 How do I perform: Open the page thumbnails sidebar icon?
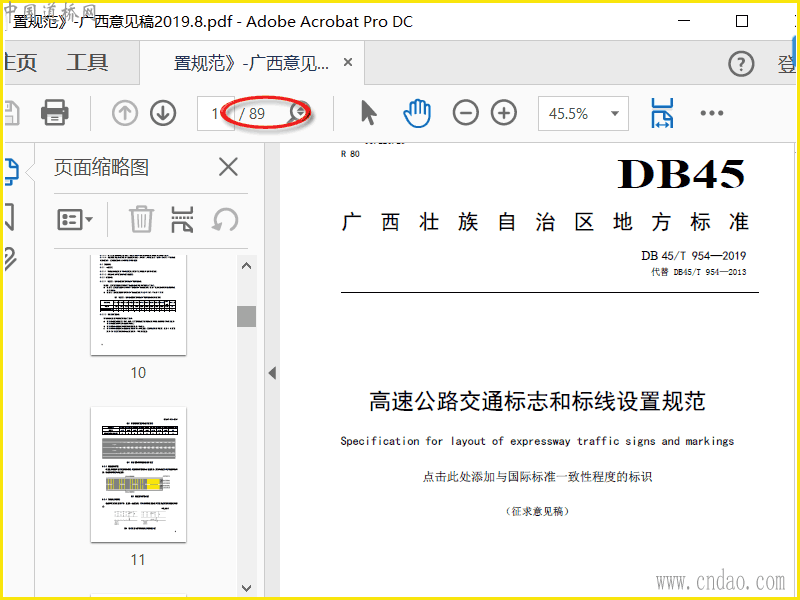[x=11, y=171]
